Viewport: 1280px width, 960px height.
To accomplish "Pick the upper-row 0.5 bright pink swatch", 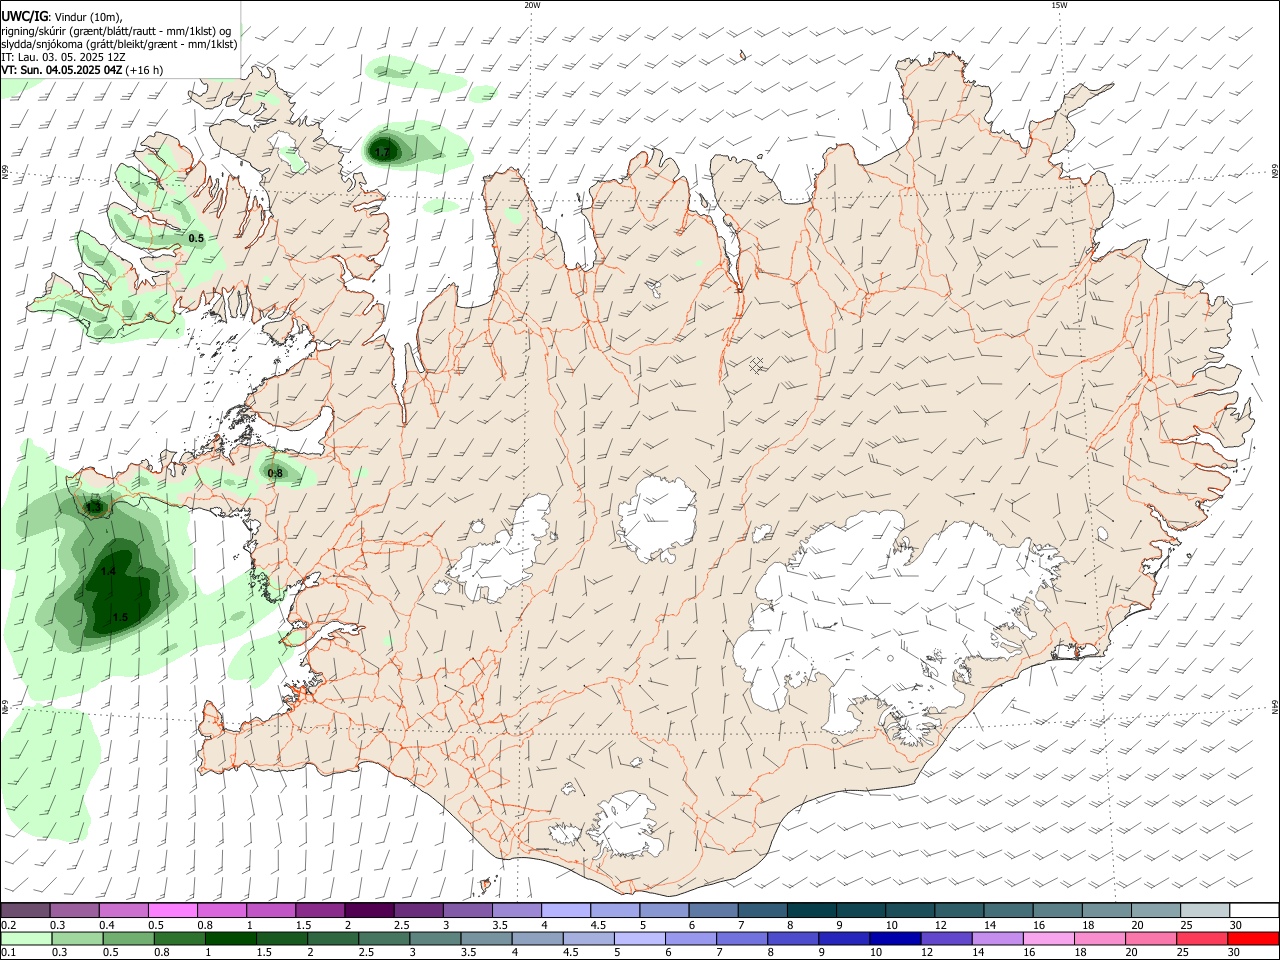I will [x=173, y=910].
